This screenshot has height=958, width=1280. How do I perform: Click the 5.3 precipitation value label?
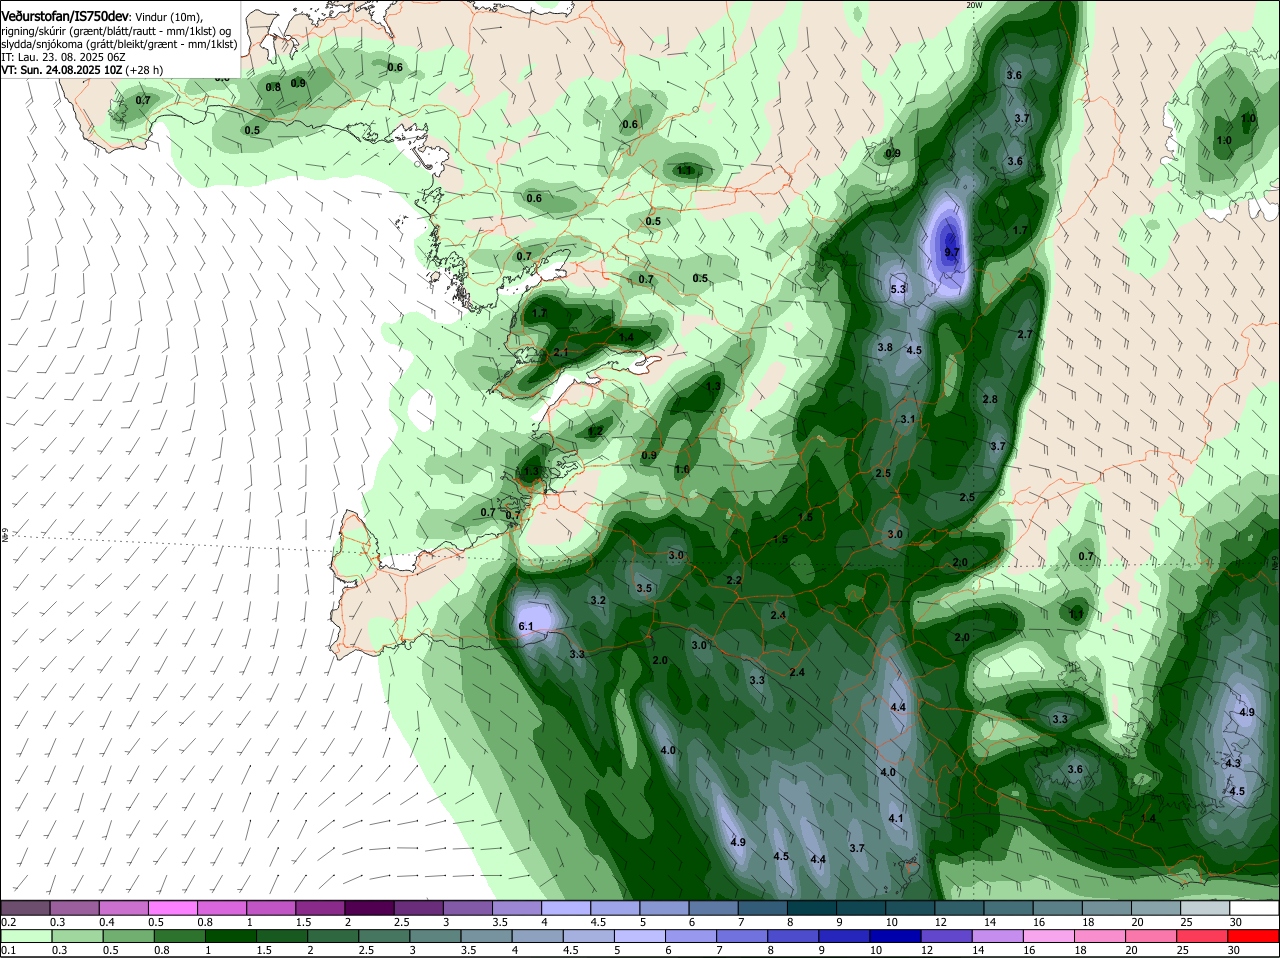pyautogui.click(x=898, y=289)
